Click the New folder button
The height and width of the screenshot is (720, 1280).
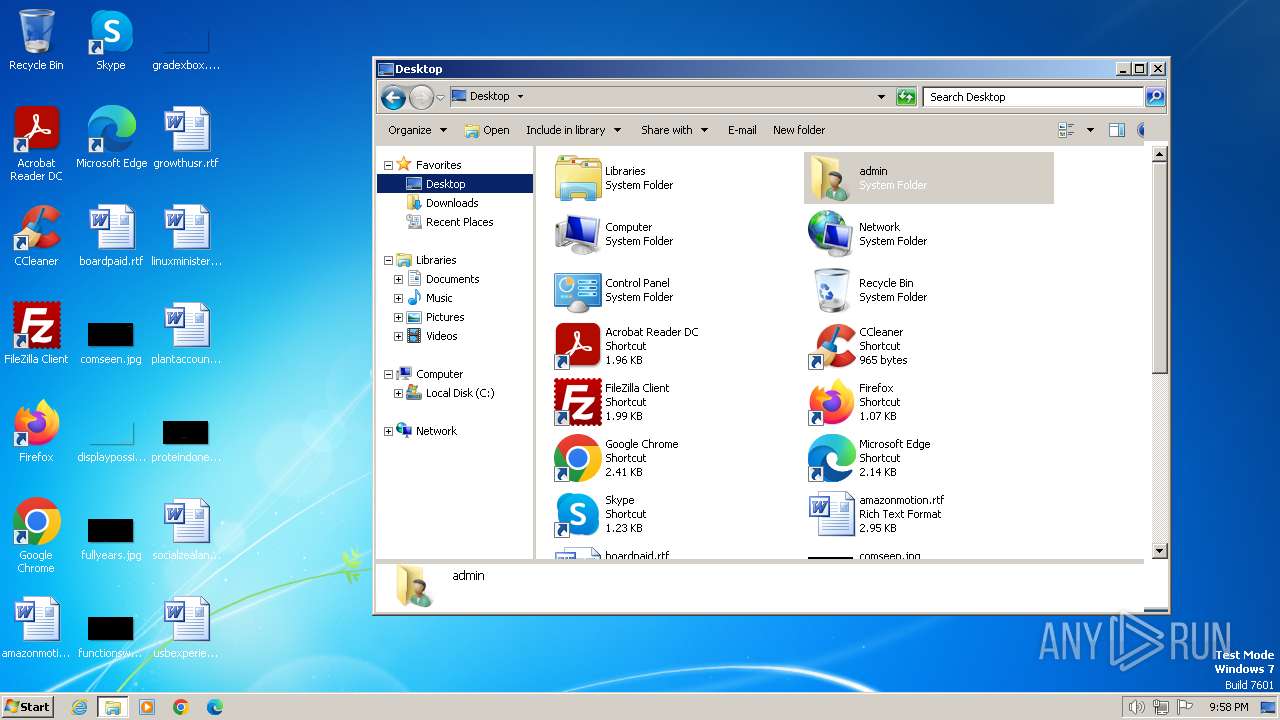pos(799,130)
